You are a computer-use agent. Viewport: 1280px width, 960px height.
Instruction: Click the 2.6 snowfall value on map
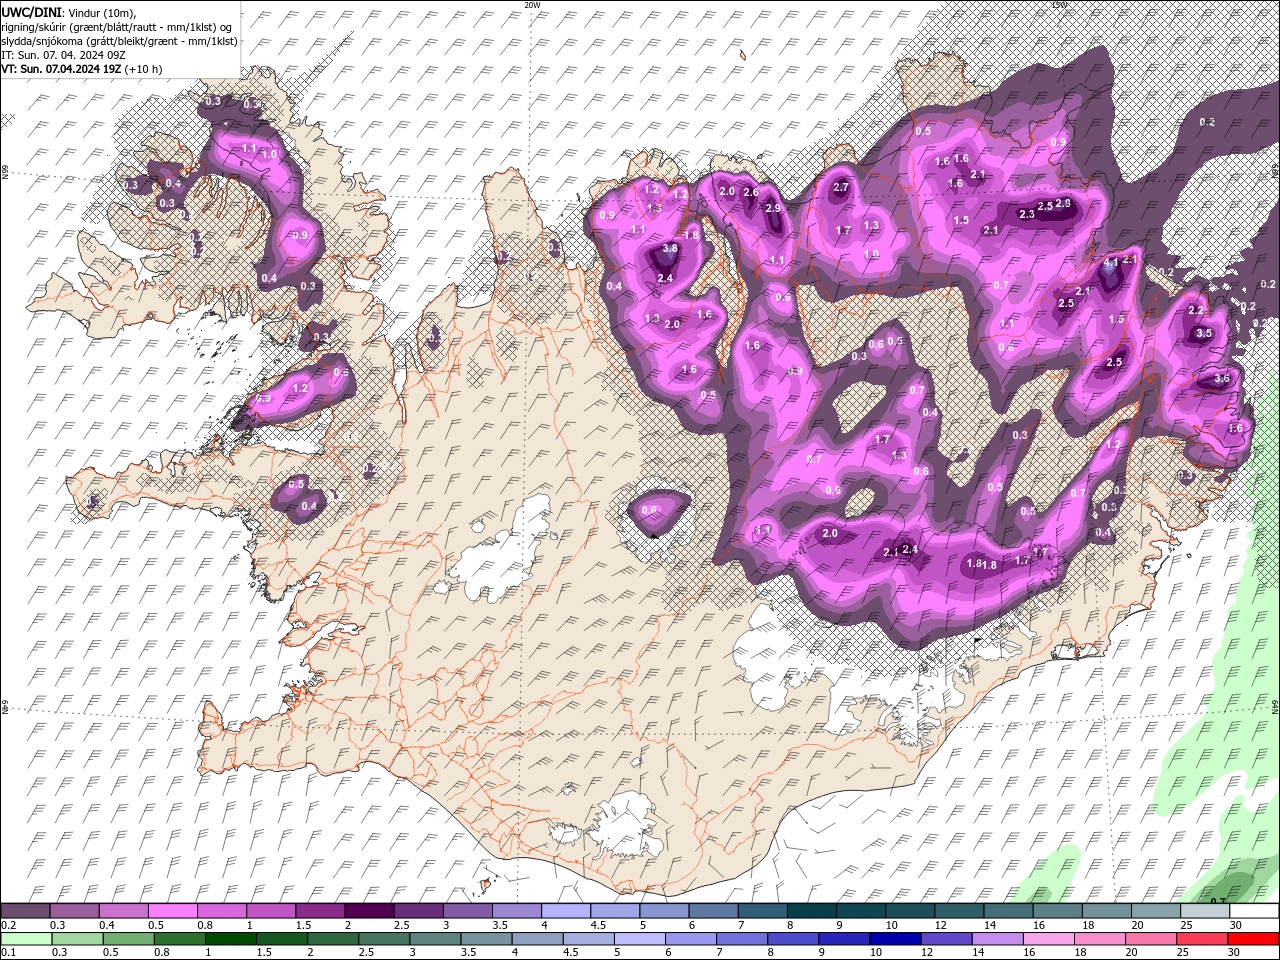pos(751,192)
